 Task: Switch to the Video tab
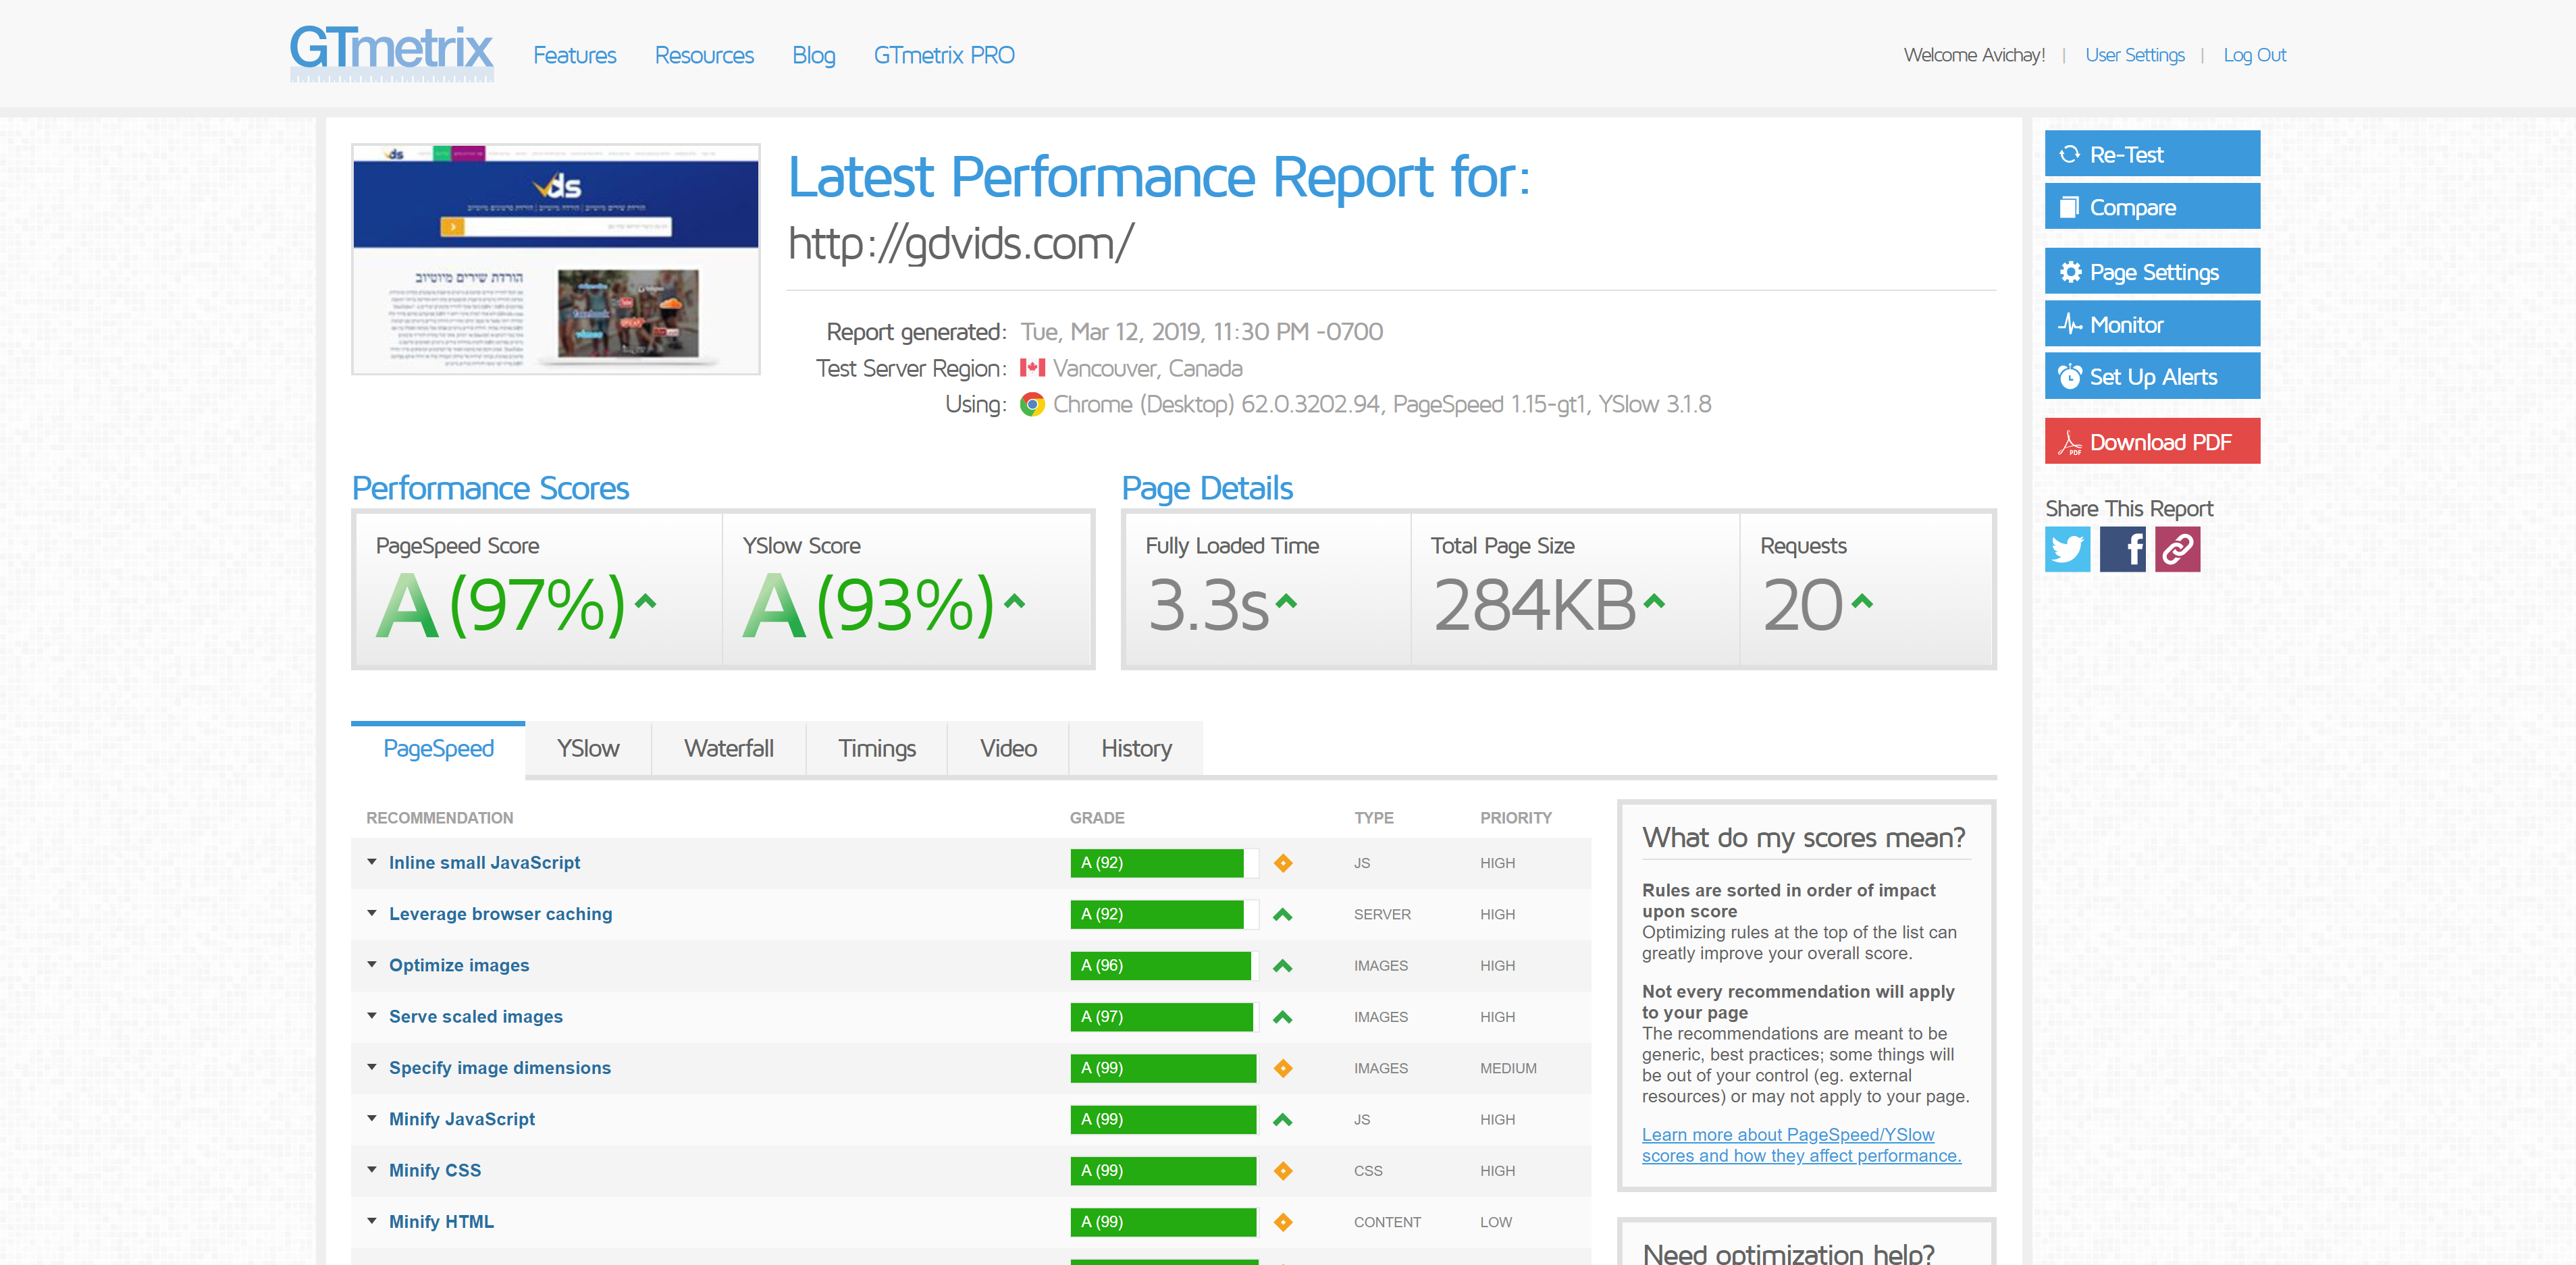1008,749
